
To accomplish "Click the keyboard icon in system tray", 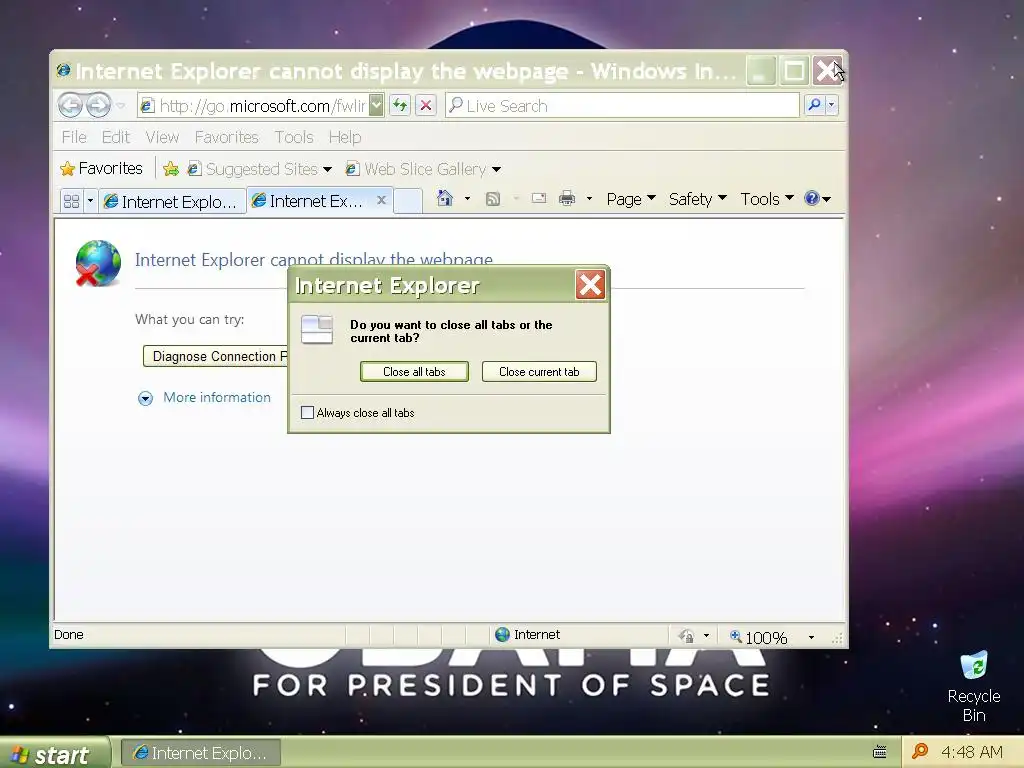I will [880, 752].
